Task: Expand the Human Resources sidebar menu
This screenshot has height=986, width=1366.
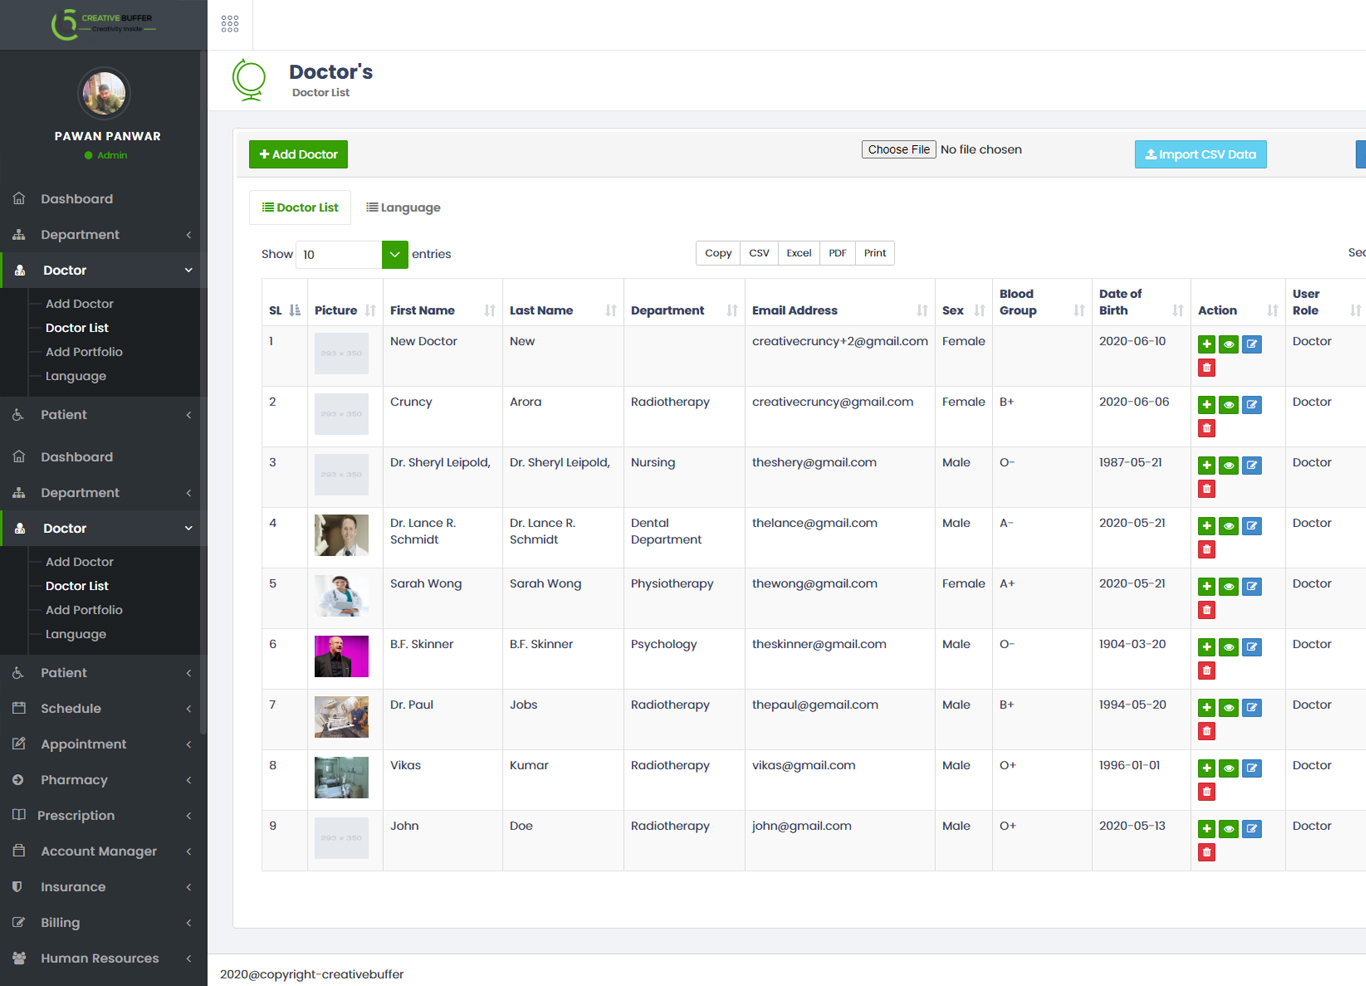Action: coord(100,958)
